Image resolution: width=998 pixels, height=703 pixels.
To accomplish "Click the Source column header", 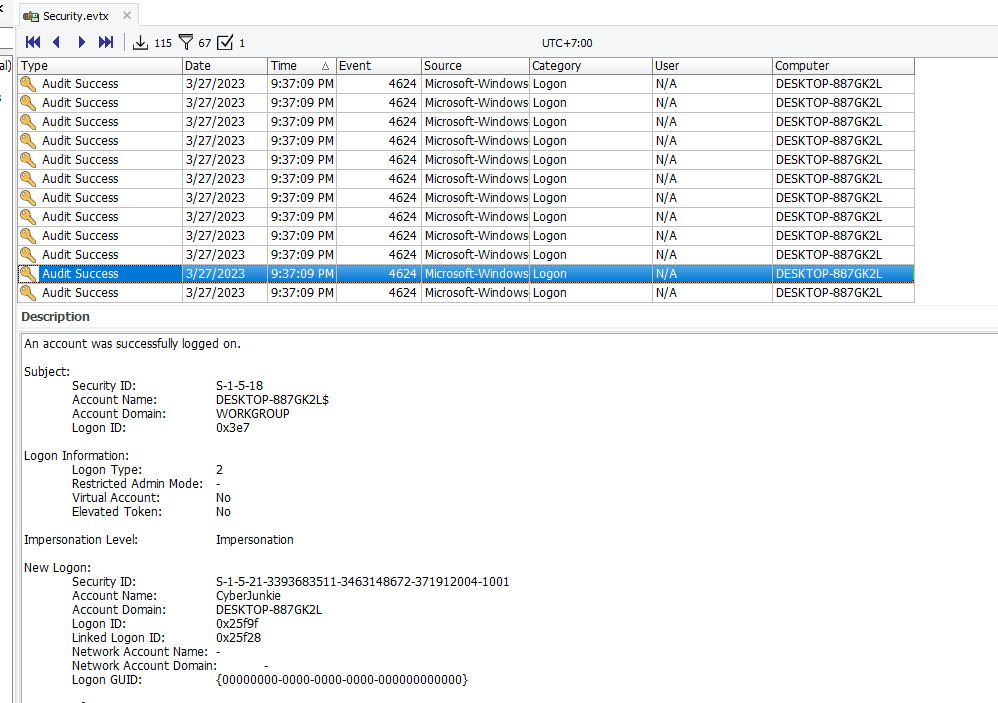I will point(474,66).
